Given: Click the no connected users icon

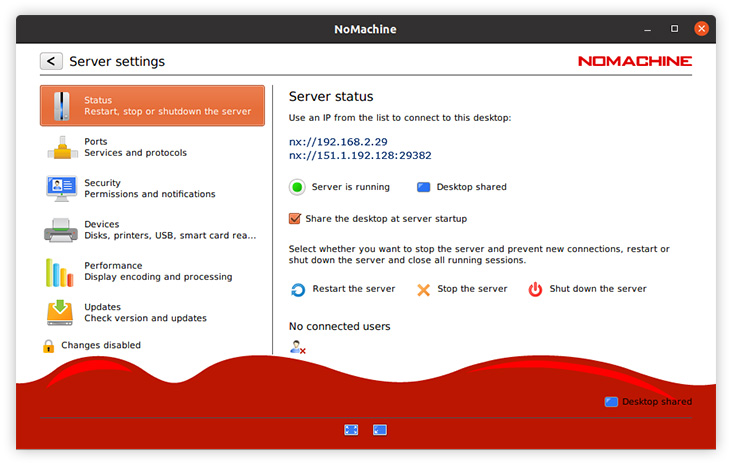Looking at the screenshot, I should [x=297, y=347].
